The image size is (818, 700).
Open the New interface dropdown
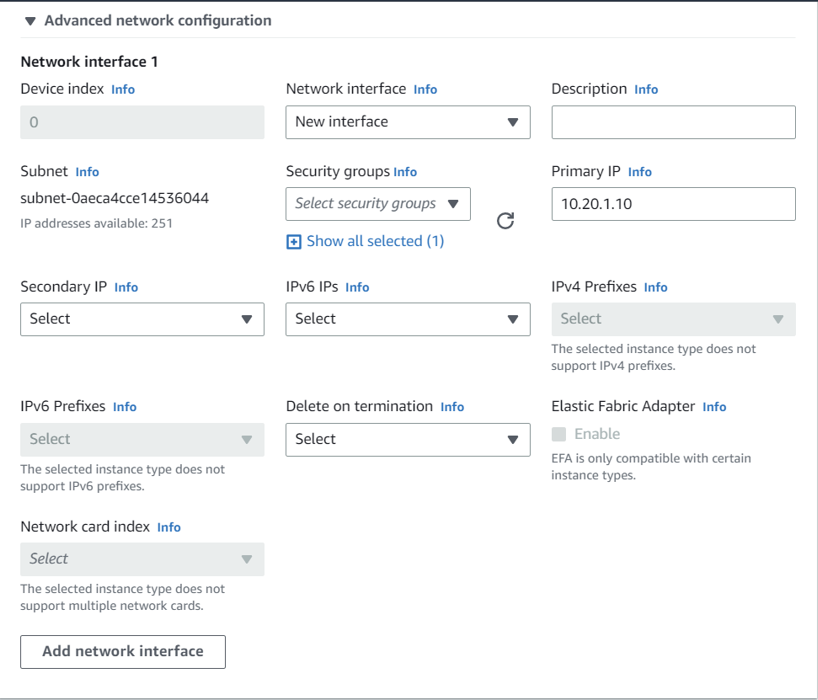click(407, 122)
